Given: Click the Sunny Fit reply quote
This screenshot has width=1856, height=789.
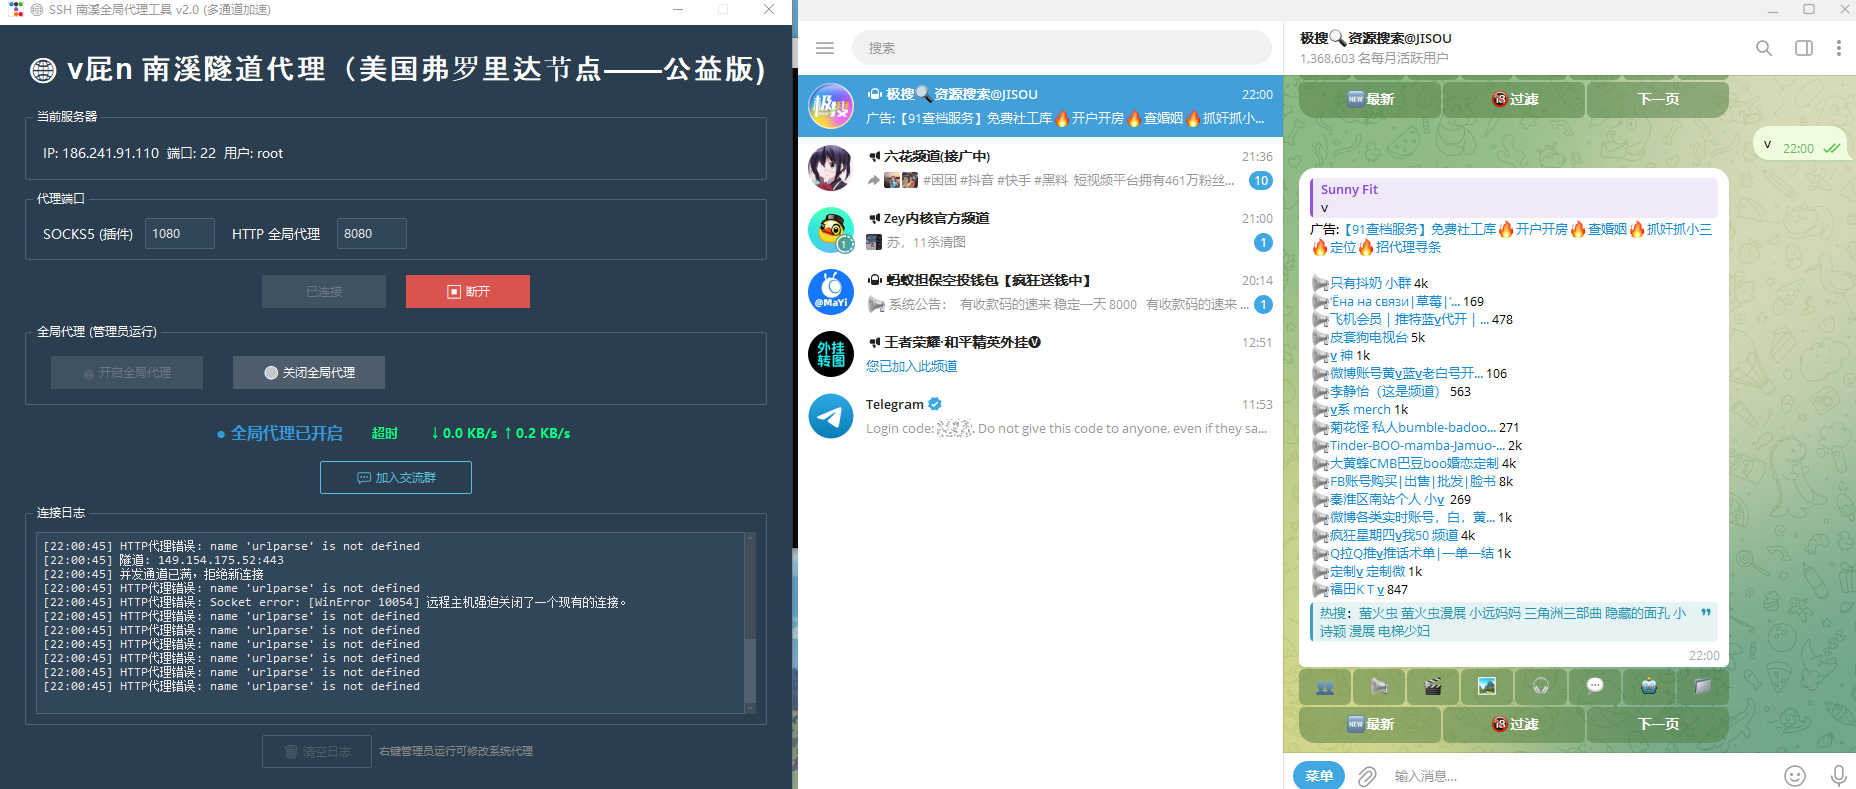Looking at the screenshot, I should point(1513,198).
